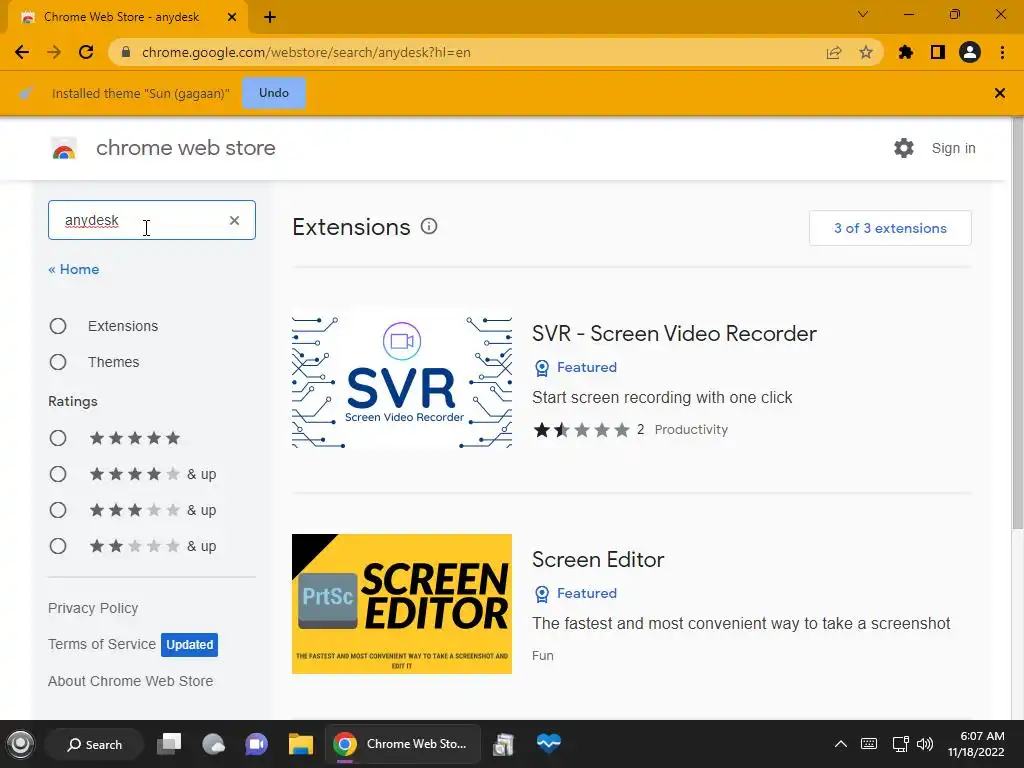Image resolution: width=1024 pixels, height=768 pixels.
Task: Switch to Chrome Web Store taskbar item
Action: tap(402, 744)
